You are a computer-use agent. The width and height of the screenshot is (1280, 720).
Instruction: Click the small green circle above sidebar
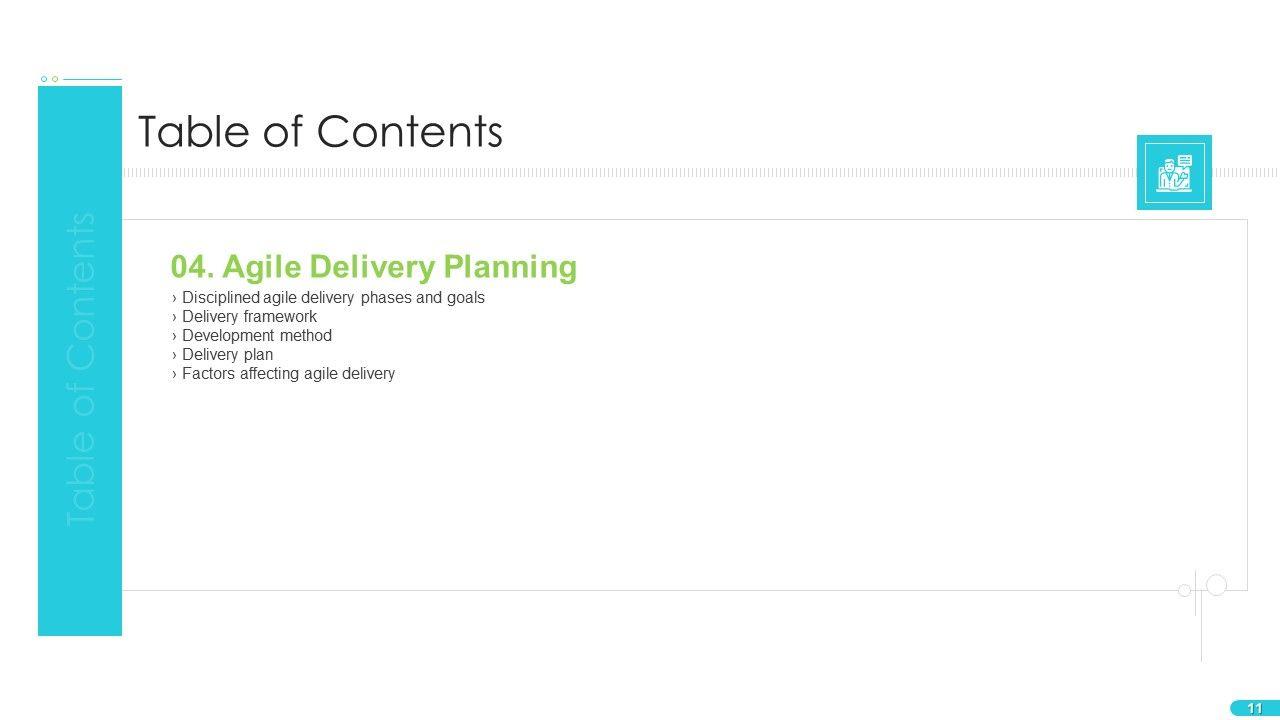(55, 79)
